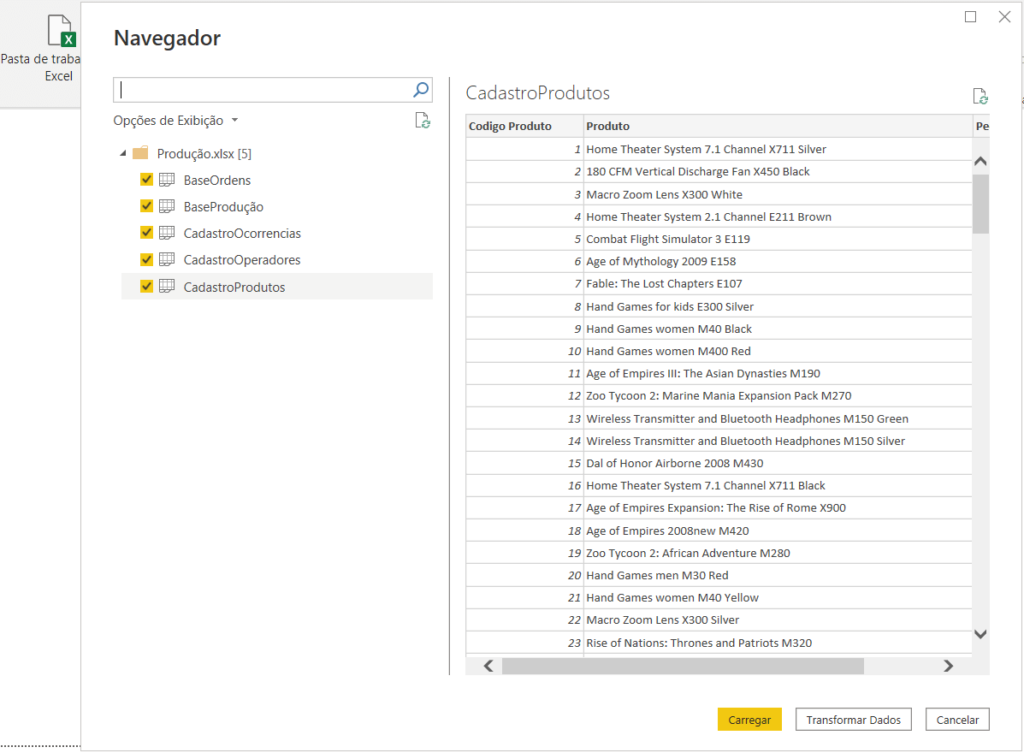Screen dimensions: 1024x753
Task: Click the row 'Hand Games women M40 Yellow'
Action: 719,598
